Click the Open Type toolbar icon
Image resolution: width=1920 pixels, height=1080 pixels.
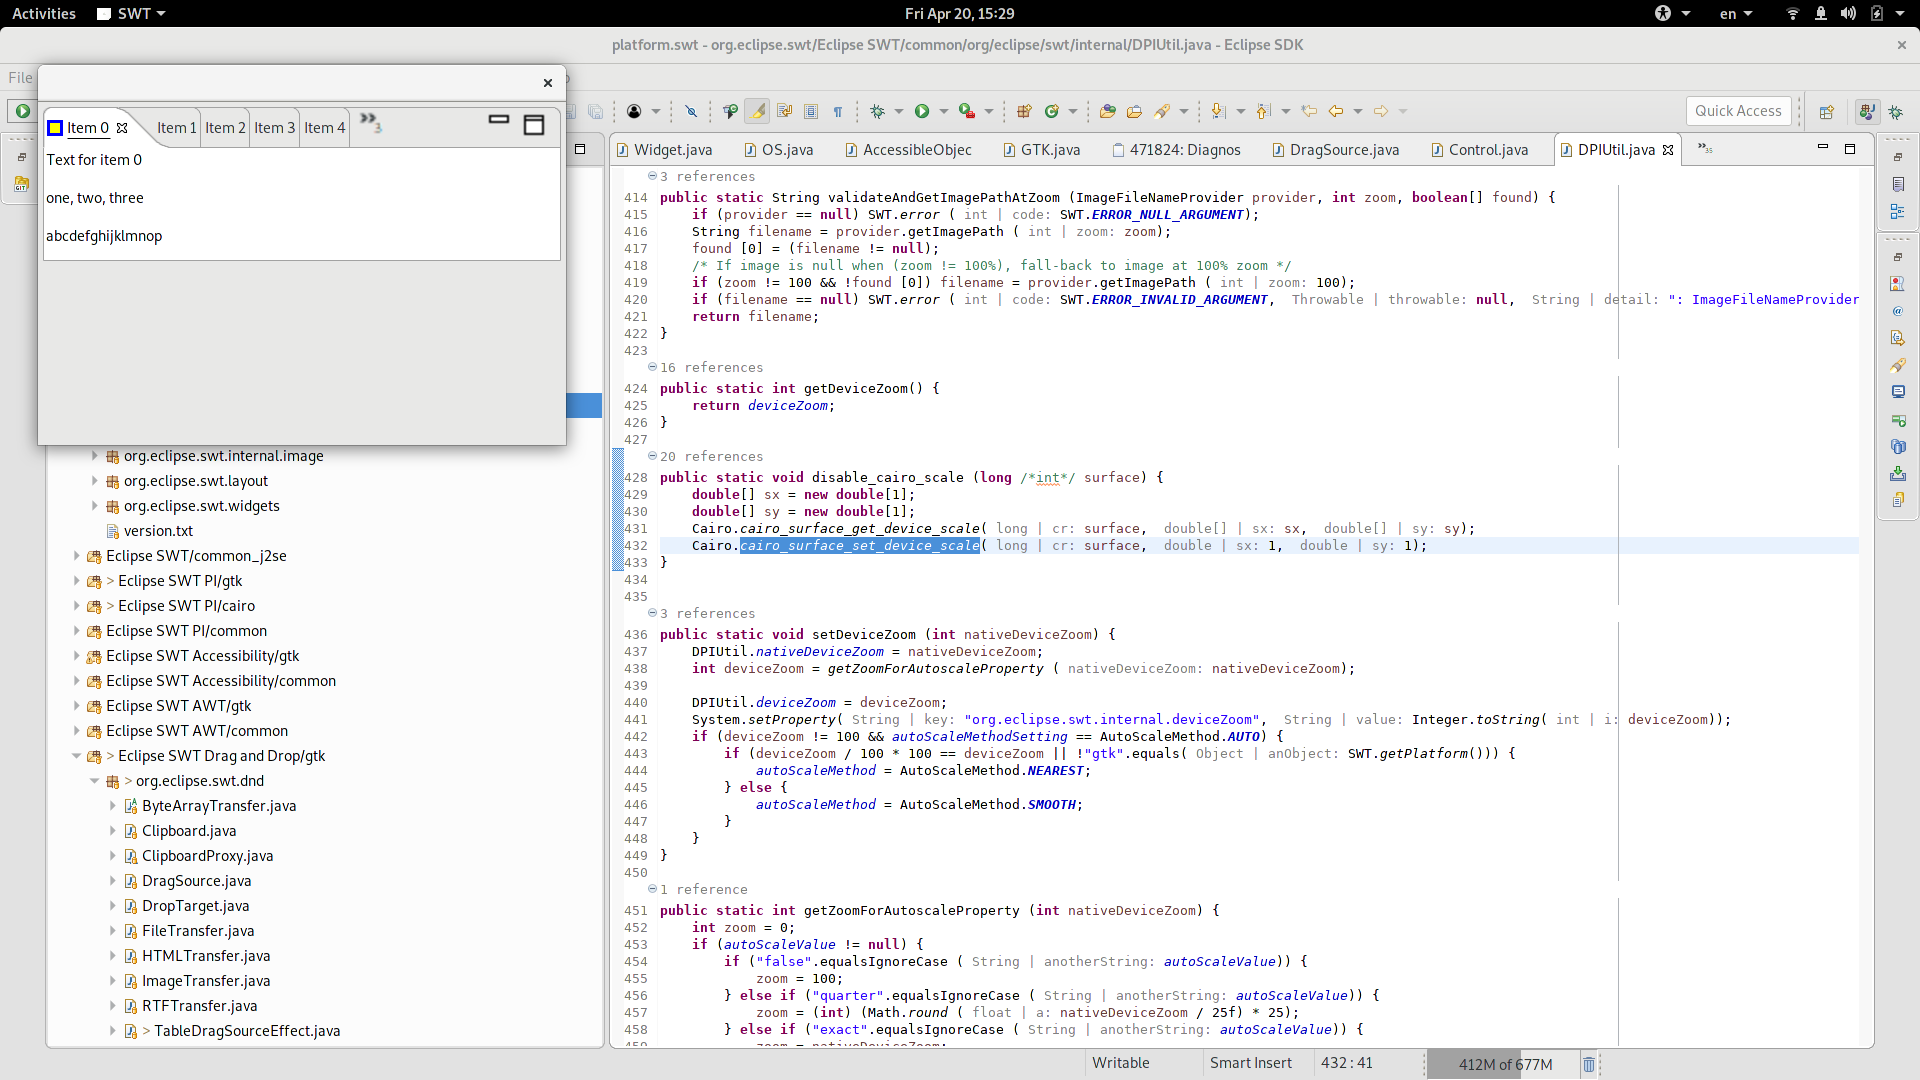pyautogui.click(x=1107, y=111)
